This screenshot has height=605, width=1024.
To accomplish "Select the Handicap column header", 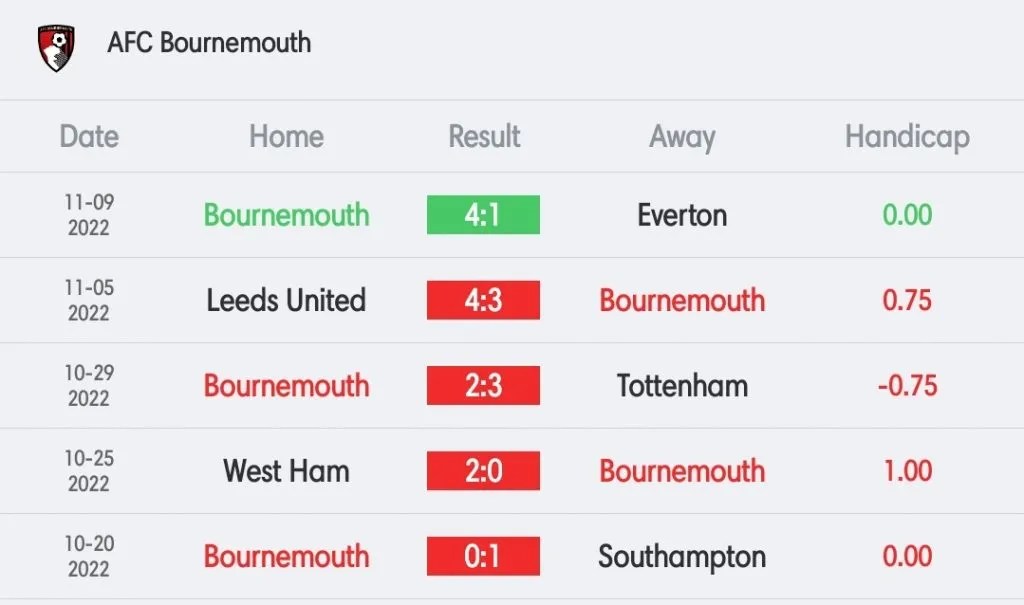I will pyautogui.click(x=907, y=137).
